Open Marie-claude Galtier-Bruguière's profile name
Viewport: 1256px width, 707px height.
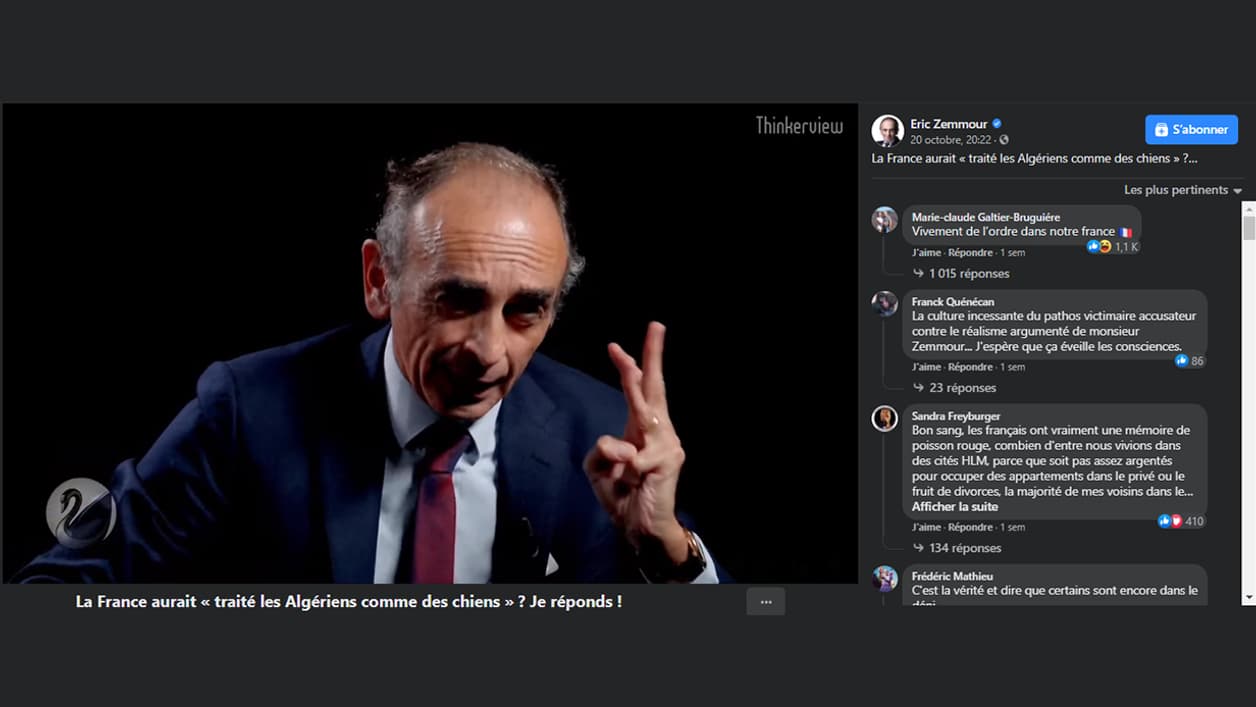986,217
